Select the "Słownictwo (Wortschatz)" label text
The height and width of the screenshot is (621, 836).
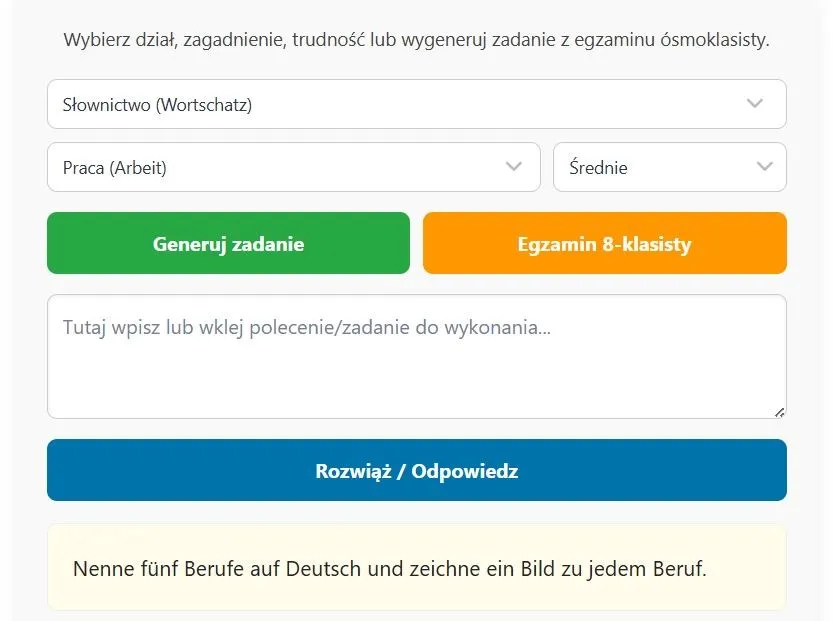(x=157, y=104)
